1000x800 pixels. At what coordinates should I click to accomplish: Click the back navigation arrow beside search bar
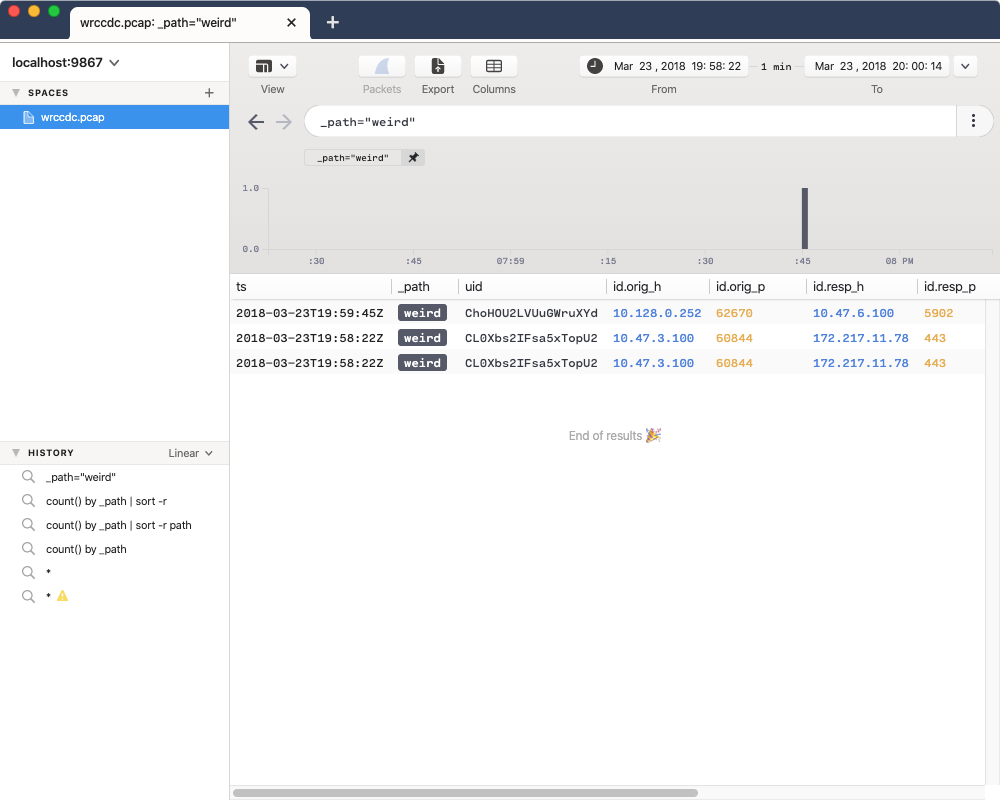[x=256, y=121]
